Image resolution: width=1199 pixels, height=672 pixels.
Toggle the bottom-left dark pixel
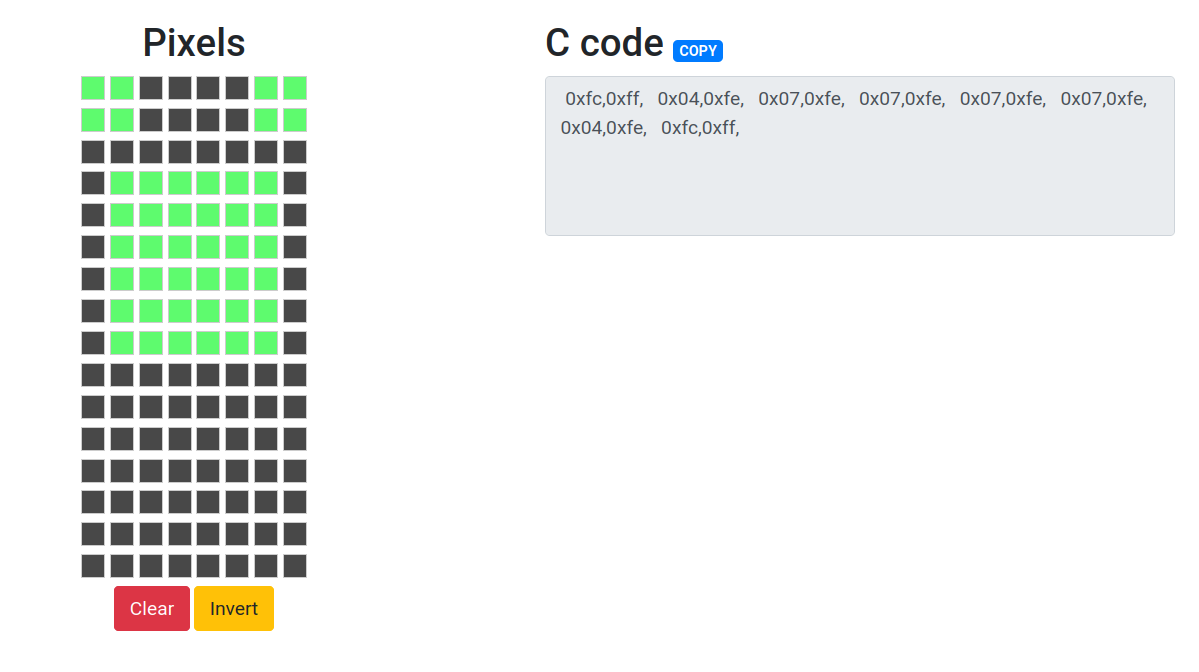click(93, 566)
